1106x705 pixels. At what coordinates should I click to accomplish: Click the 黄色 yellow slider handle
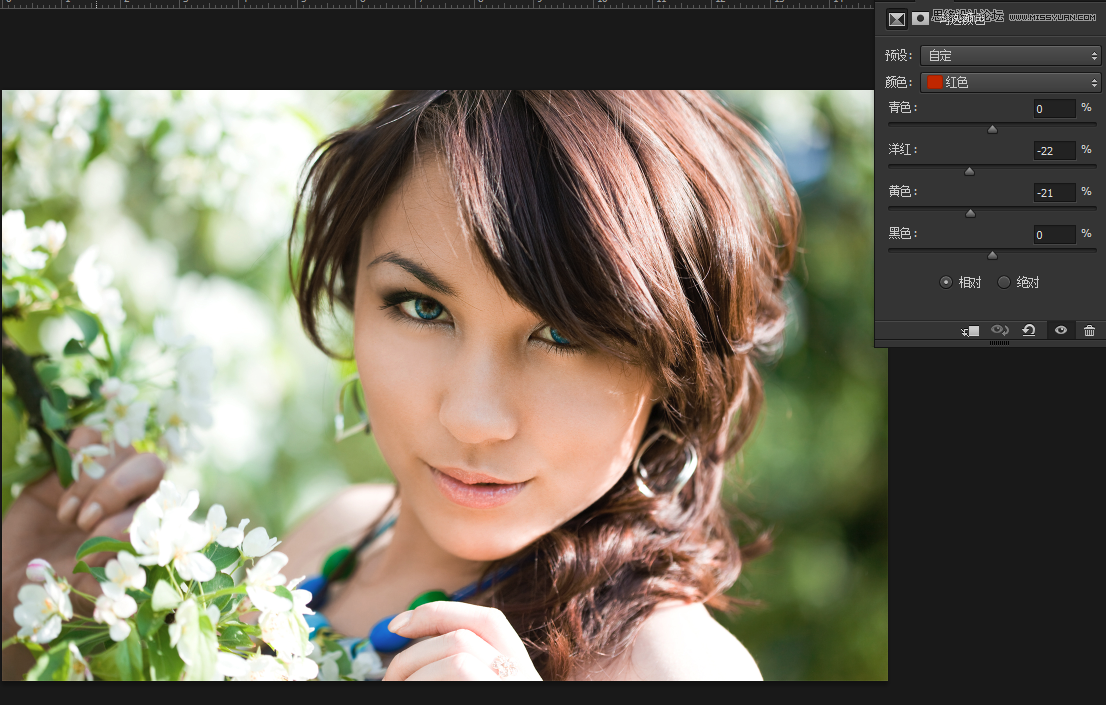pos(971,213)
